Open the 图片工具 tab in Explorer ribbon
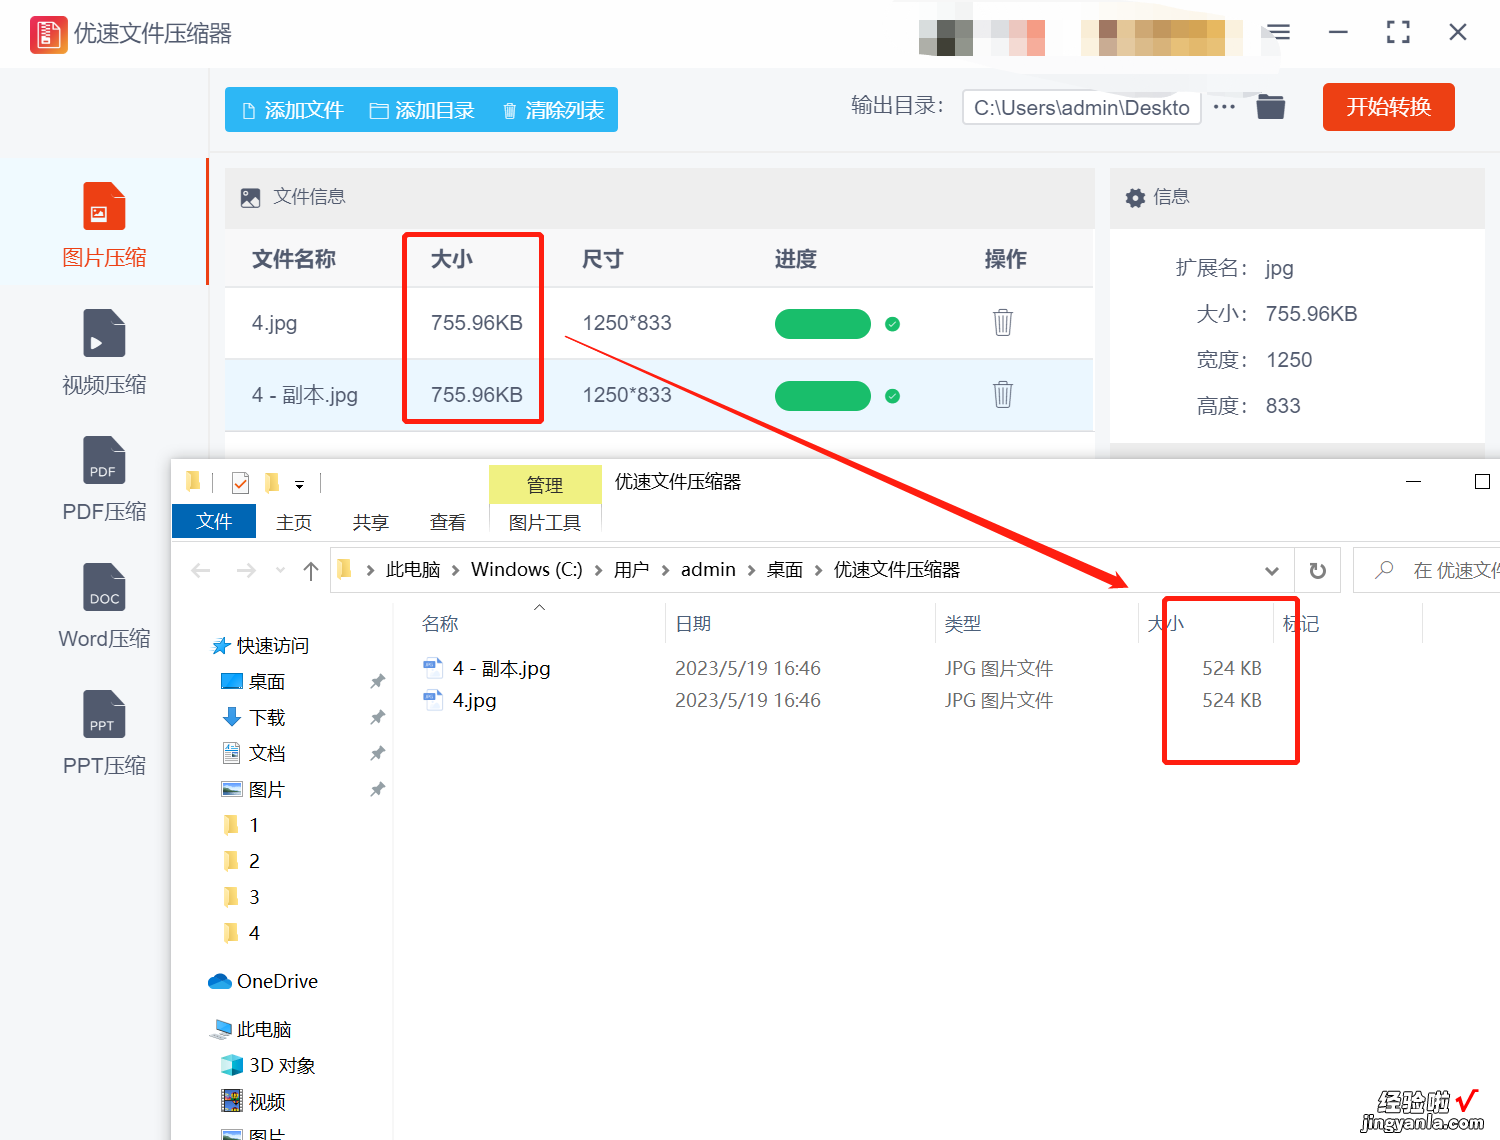This screenshot has height=1140, width=1500. (x=545, y=522)
